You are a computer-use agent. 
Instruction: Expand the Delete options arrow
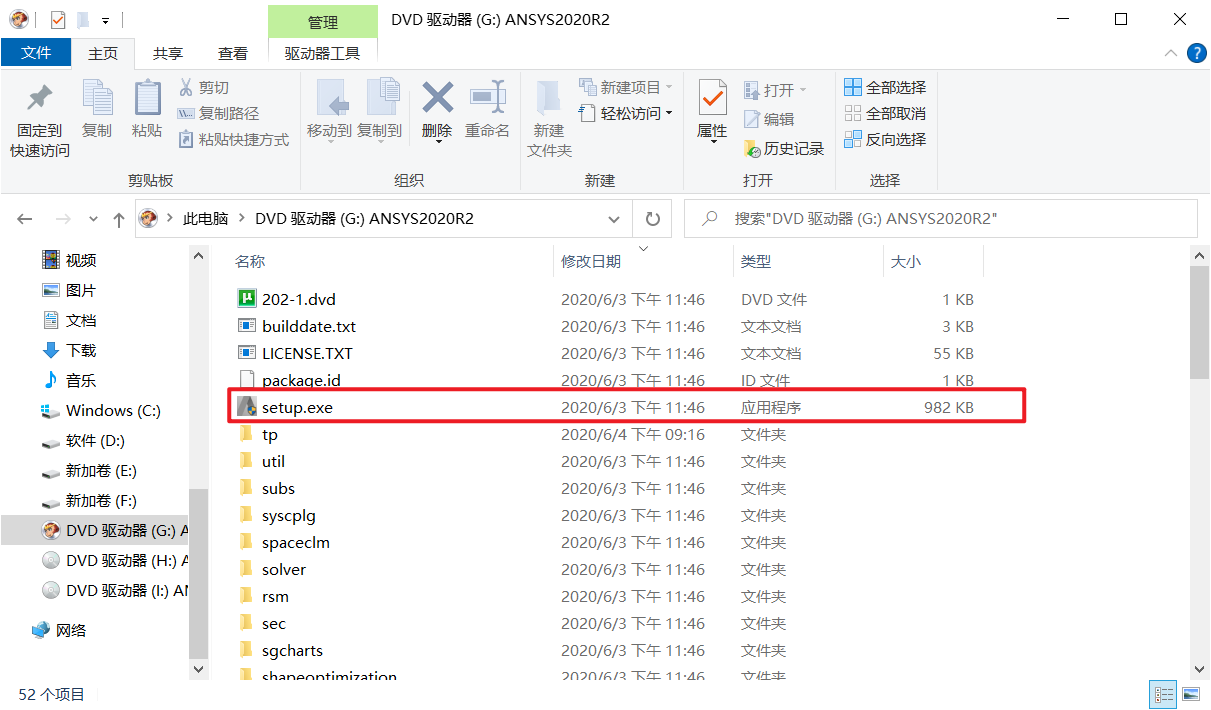click(x=437, y=141)
